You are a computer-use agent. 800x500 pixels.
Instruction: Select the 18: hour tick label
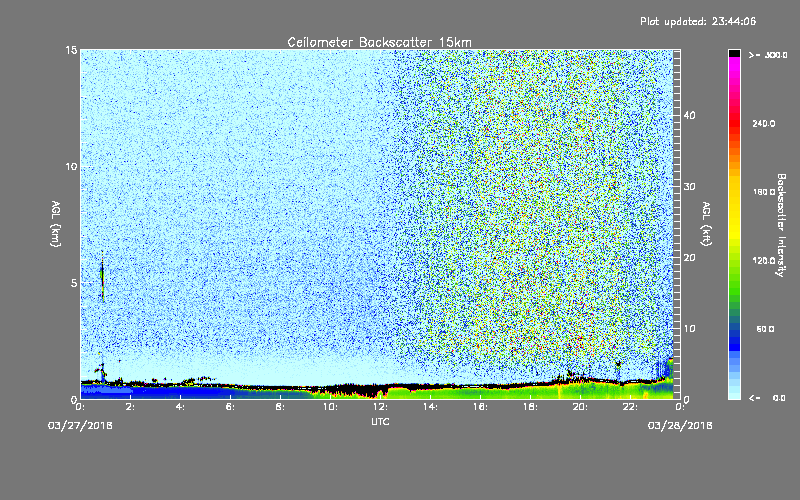[530, 407]
